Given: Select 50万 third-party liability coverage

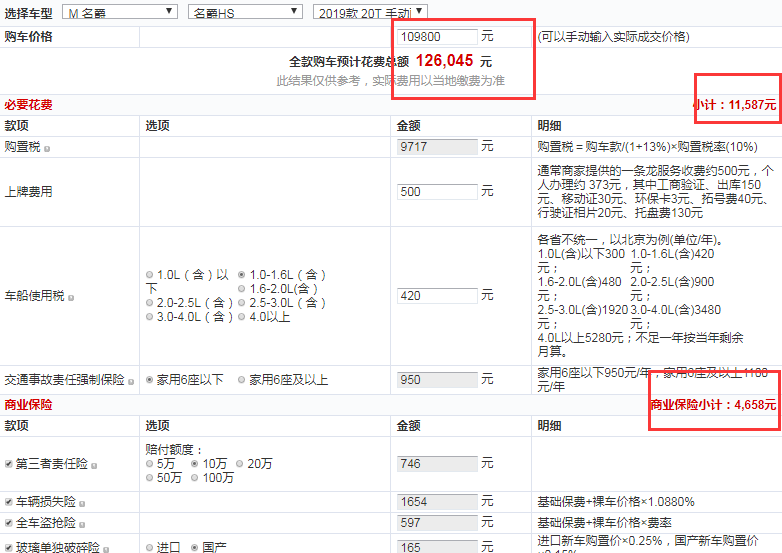Looking at the screenshot, I should [x=149, y=478].
